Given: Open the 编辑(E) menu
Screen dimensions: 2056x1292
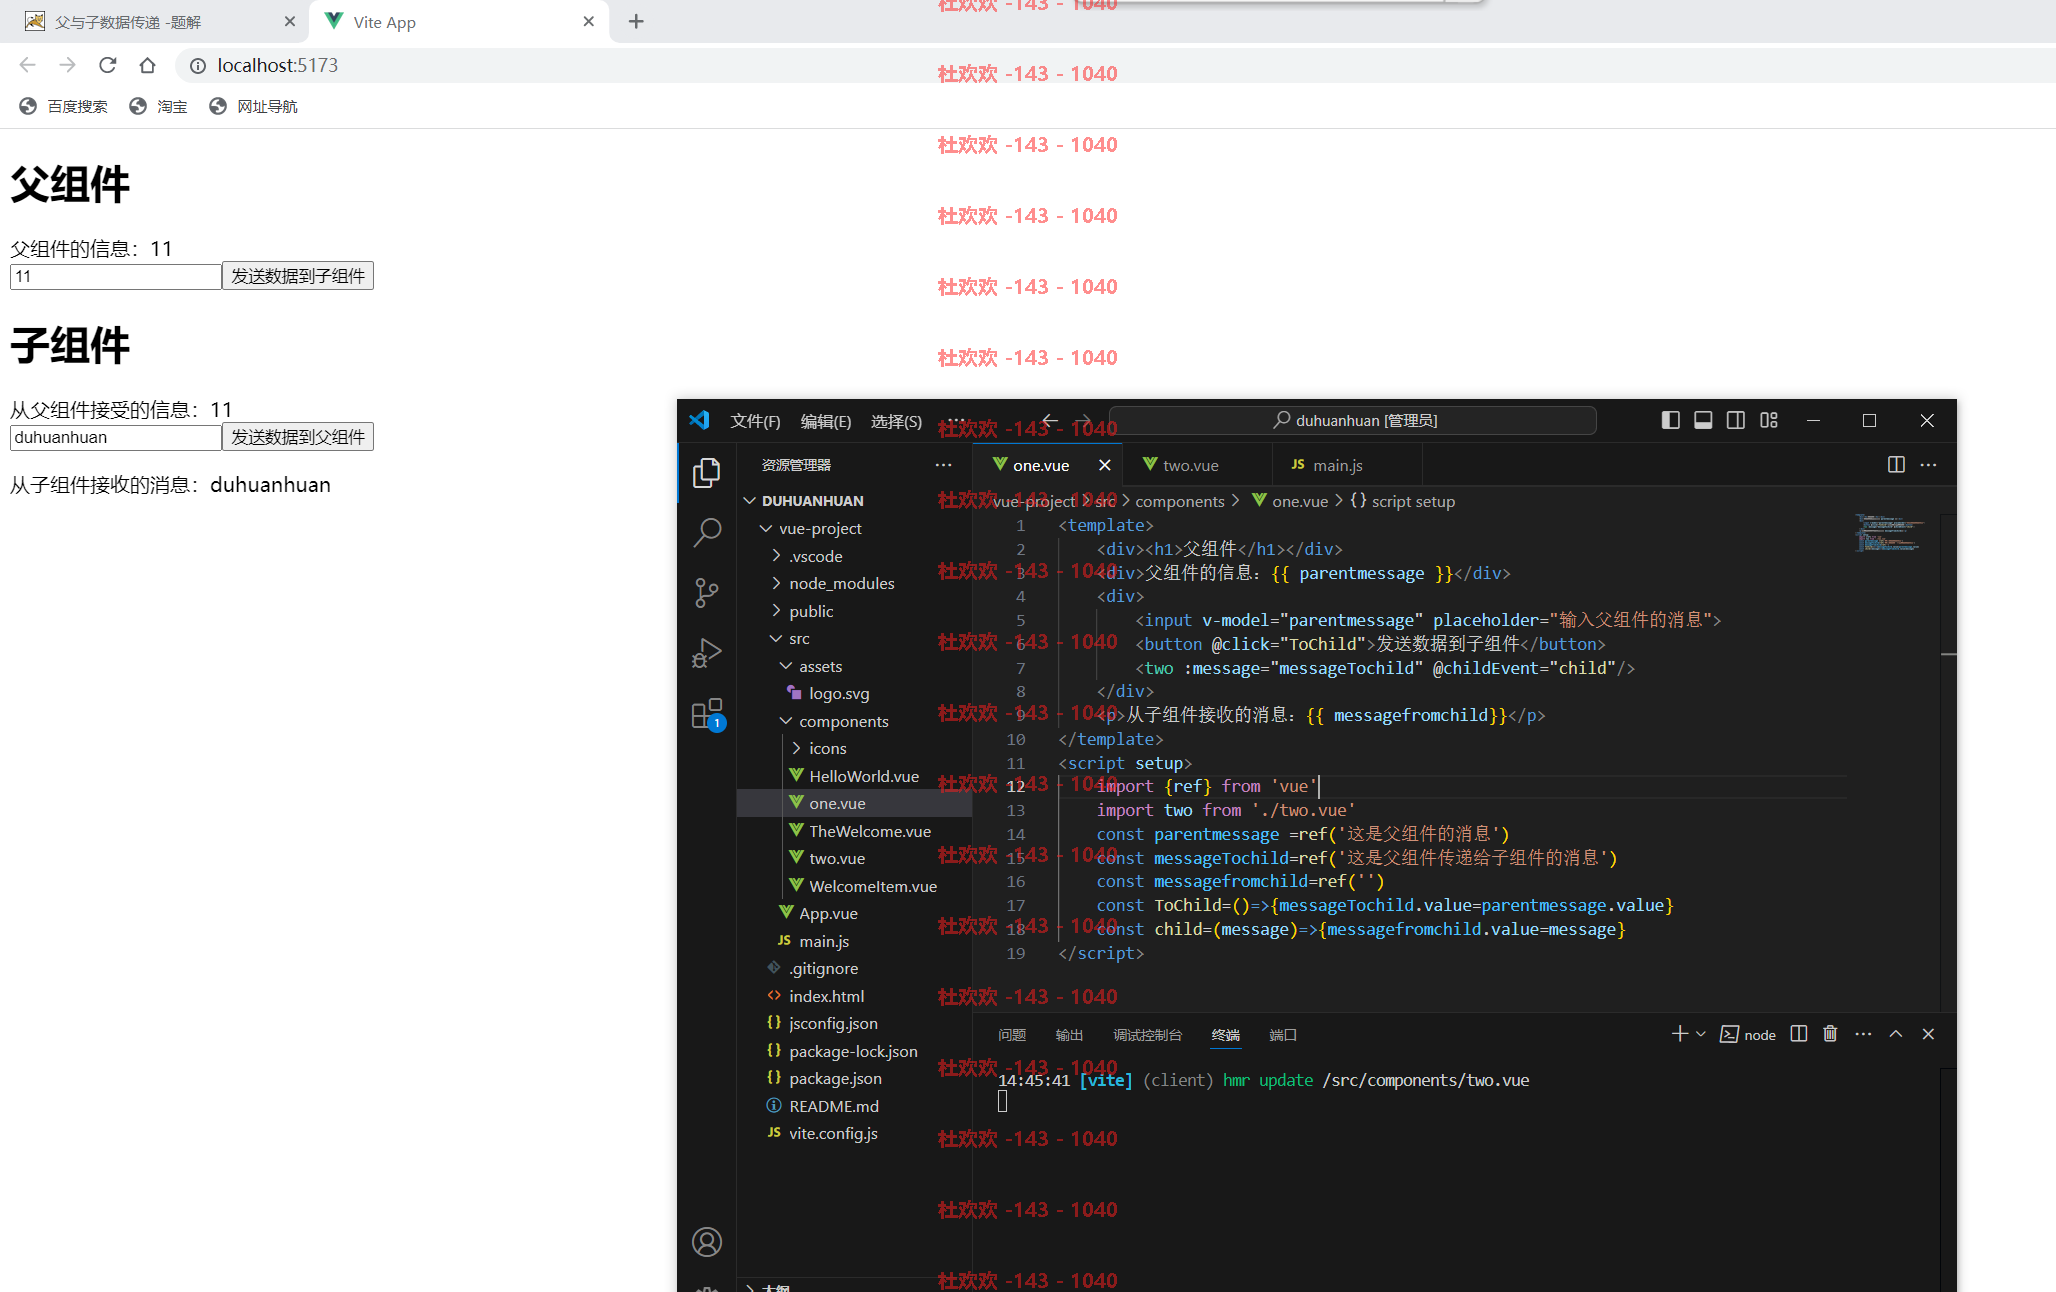Looking at the screenshot, I should tap(826, 421).
